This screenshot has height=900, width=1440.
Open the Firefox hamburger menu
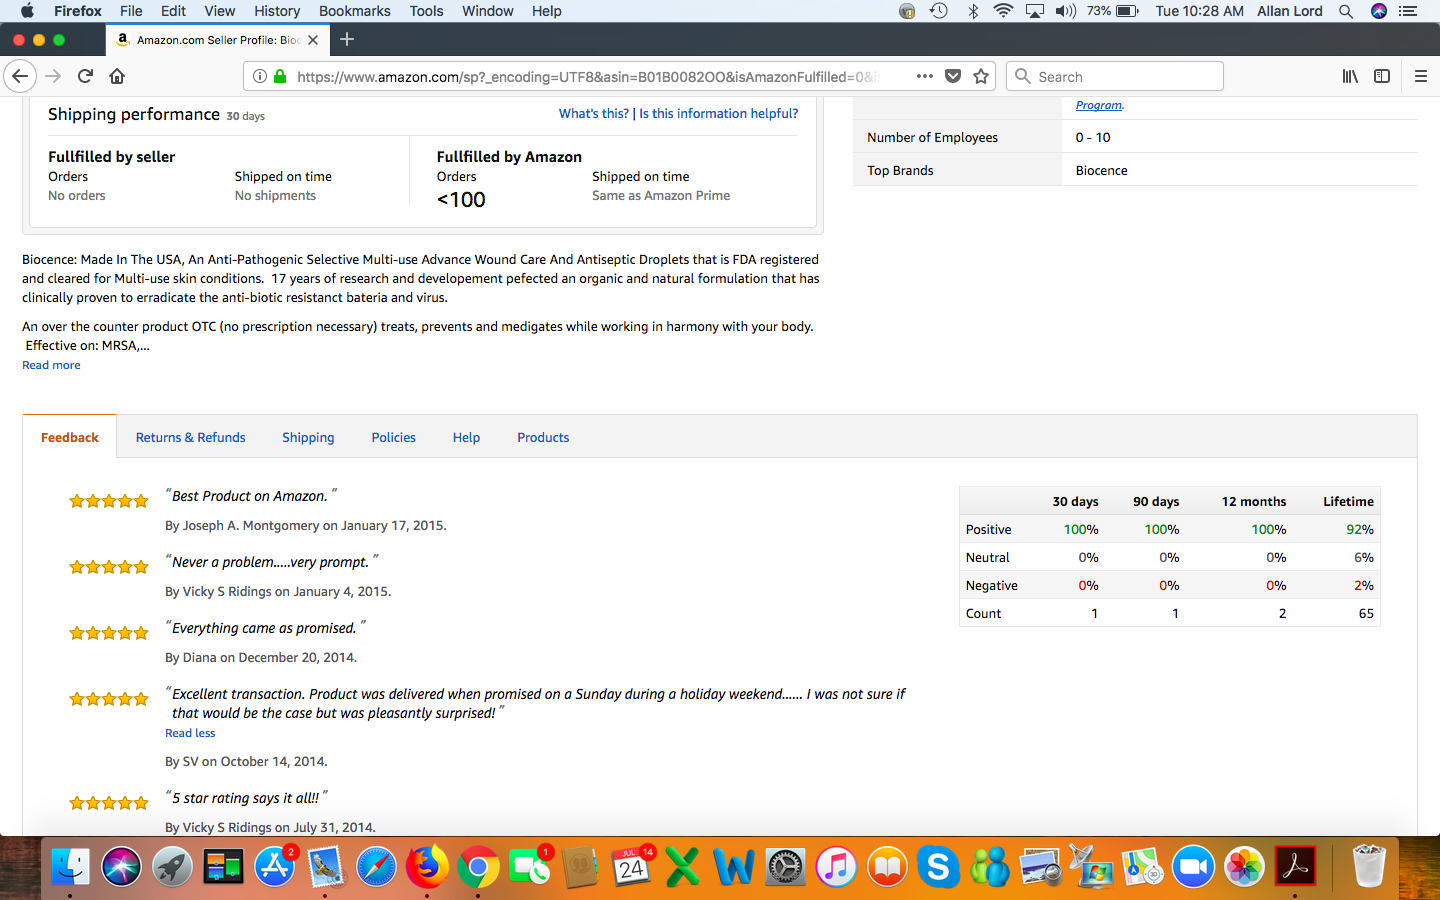1420,76
